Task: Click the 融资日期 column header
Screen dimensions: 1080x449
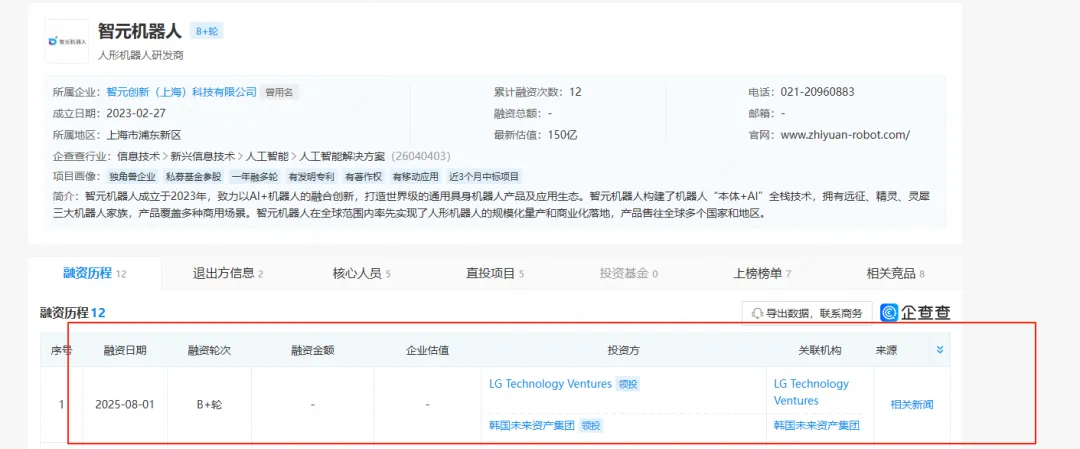Action: click(125, 350)
